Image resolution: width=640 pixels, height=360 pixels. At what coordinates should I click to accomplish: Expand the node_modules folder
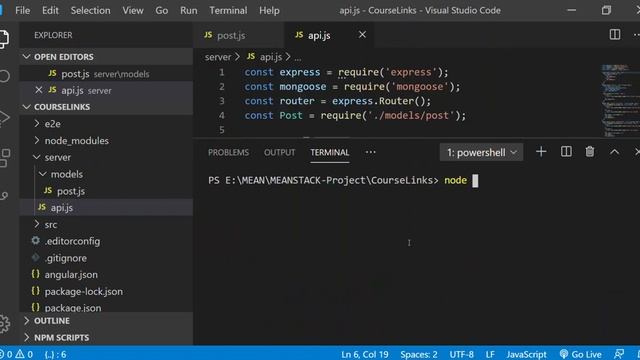(x=77, y=140)
